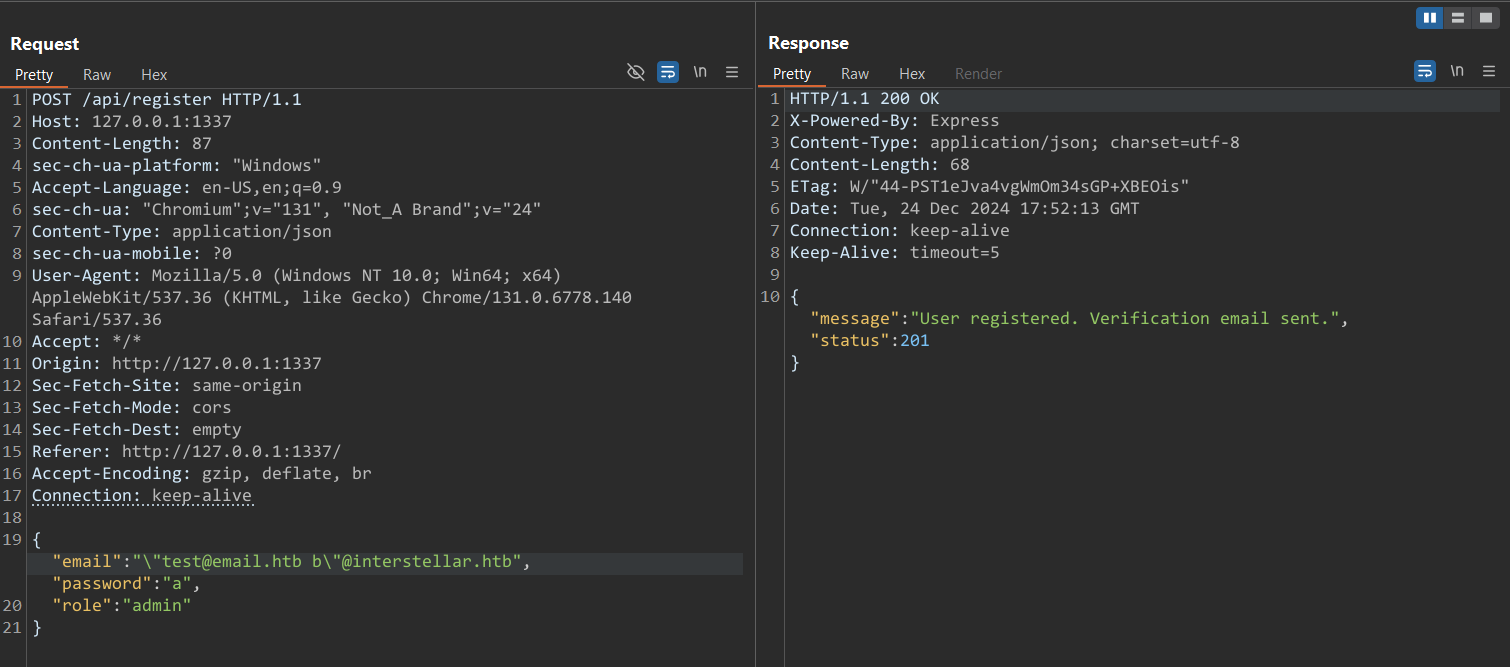Screen dimensions: 1510x667
Task: Show non-printable characters (\n) in Request
Action: tap(700, 72)
